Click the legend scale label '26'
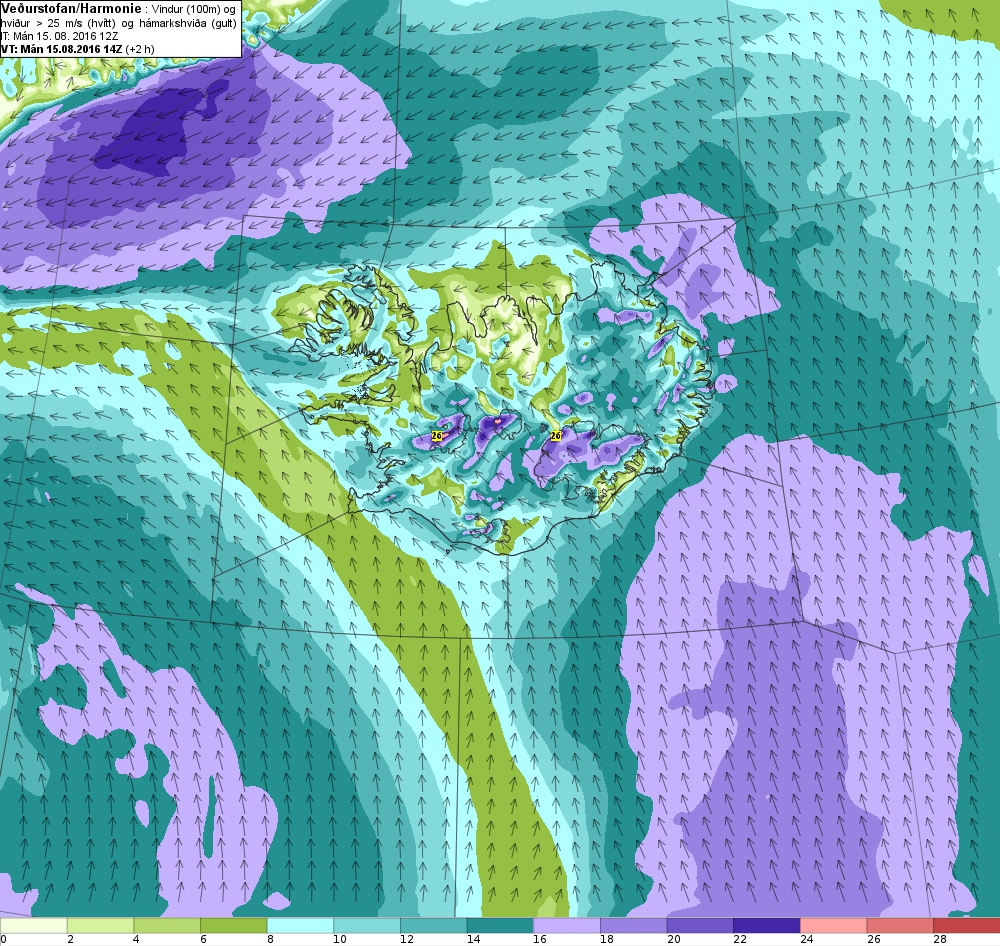Viewport: 1000px width, 946px height. point(873,939)
